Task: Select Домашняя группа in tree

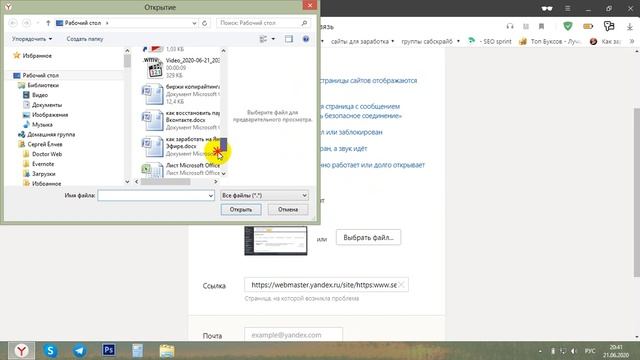Action: click(51, 135)
